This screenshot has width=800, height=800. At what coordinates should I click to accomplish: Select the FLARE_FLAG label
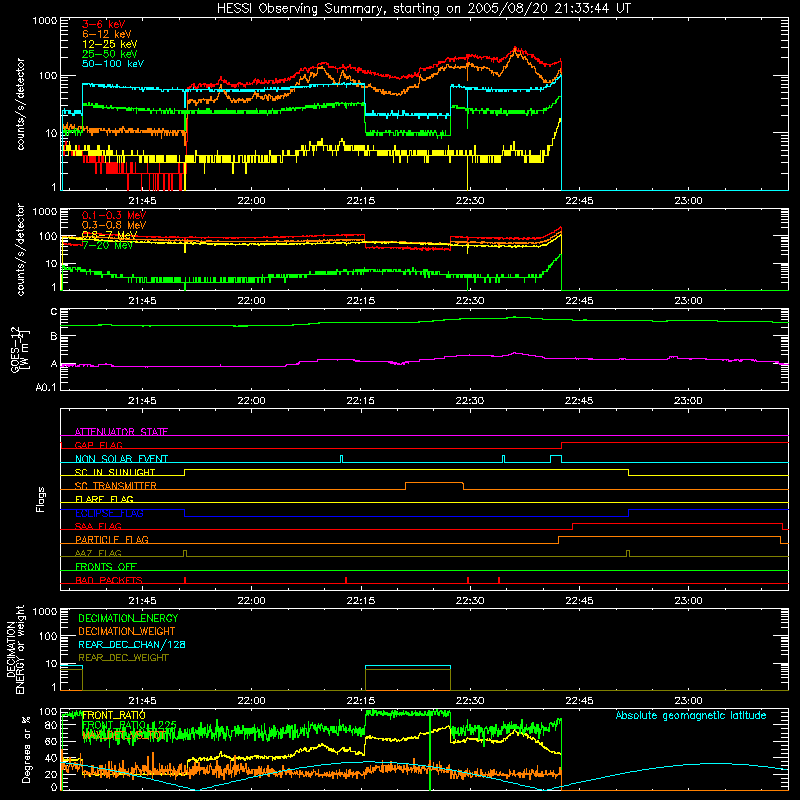click(x=104, y=499)
